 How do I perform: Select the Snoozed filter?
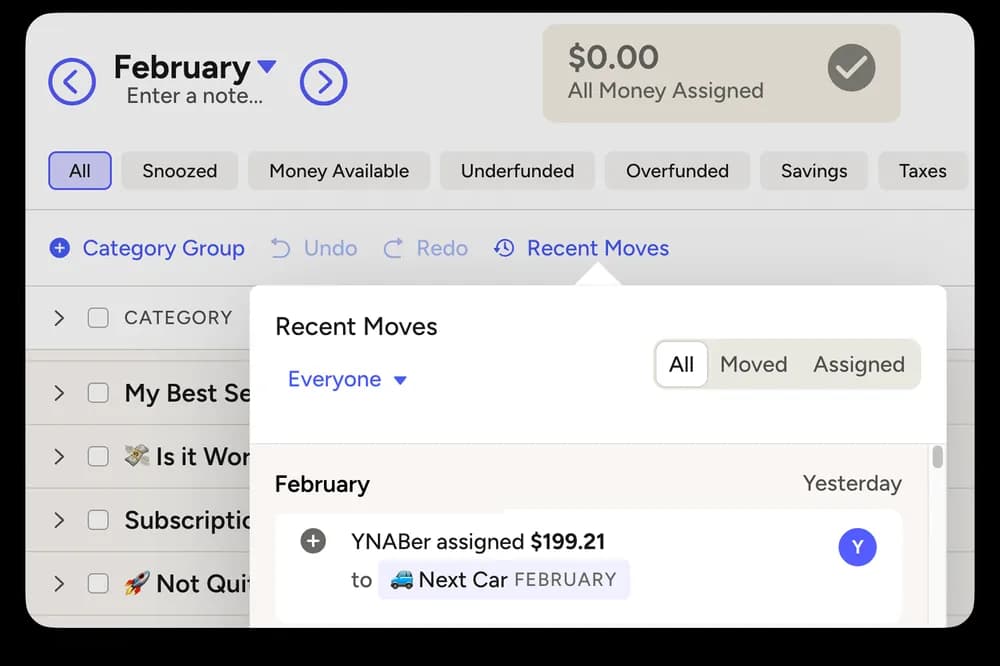[180, 170]
